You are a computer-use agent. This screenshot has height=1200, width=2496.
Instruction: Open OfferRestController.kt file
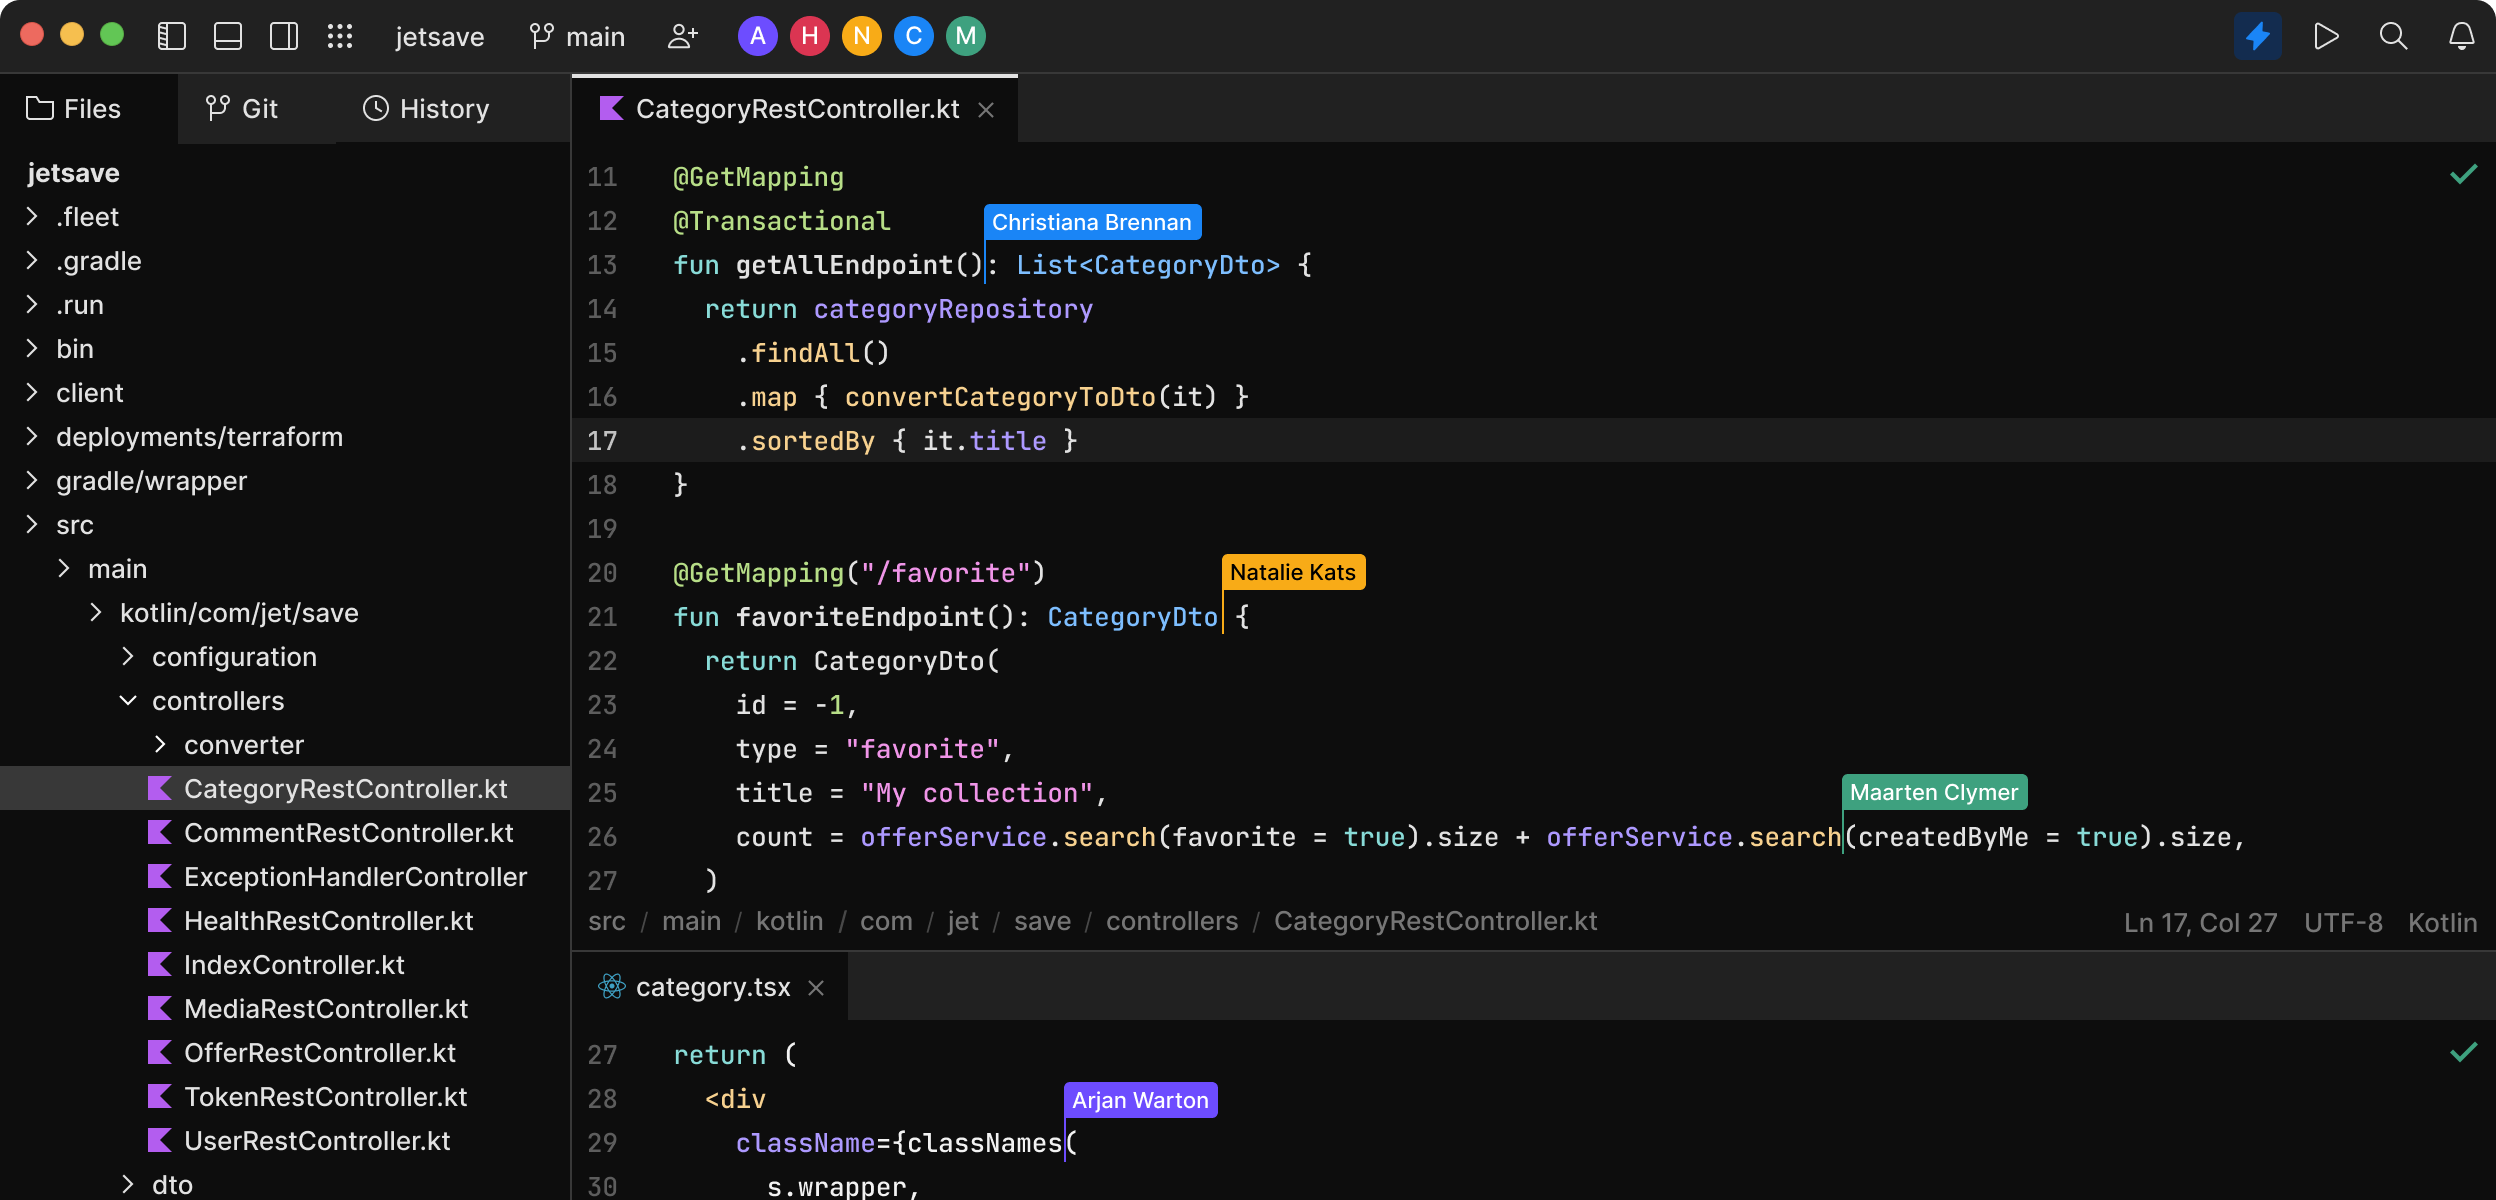click(319, 1053)
